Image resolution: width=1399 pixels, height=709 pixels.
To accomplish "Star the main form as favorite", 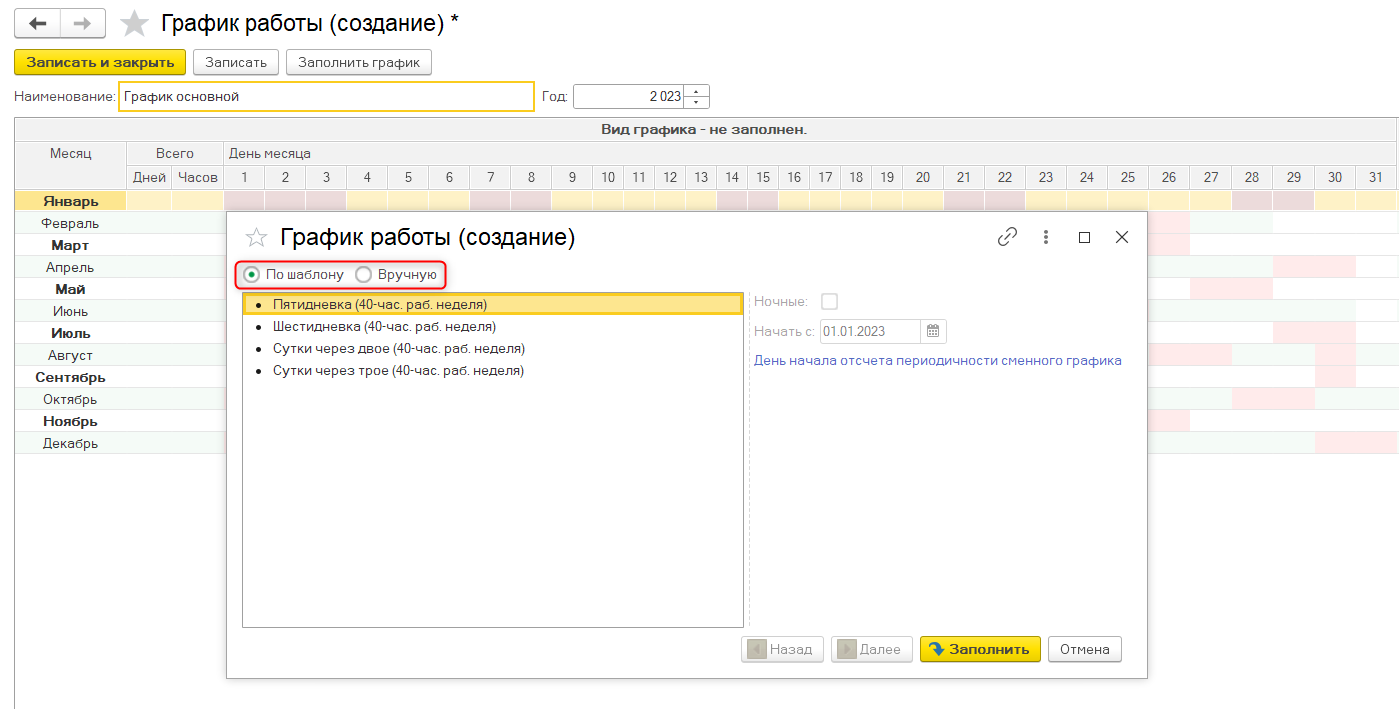I will [x=134, y=24].
